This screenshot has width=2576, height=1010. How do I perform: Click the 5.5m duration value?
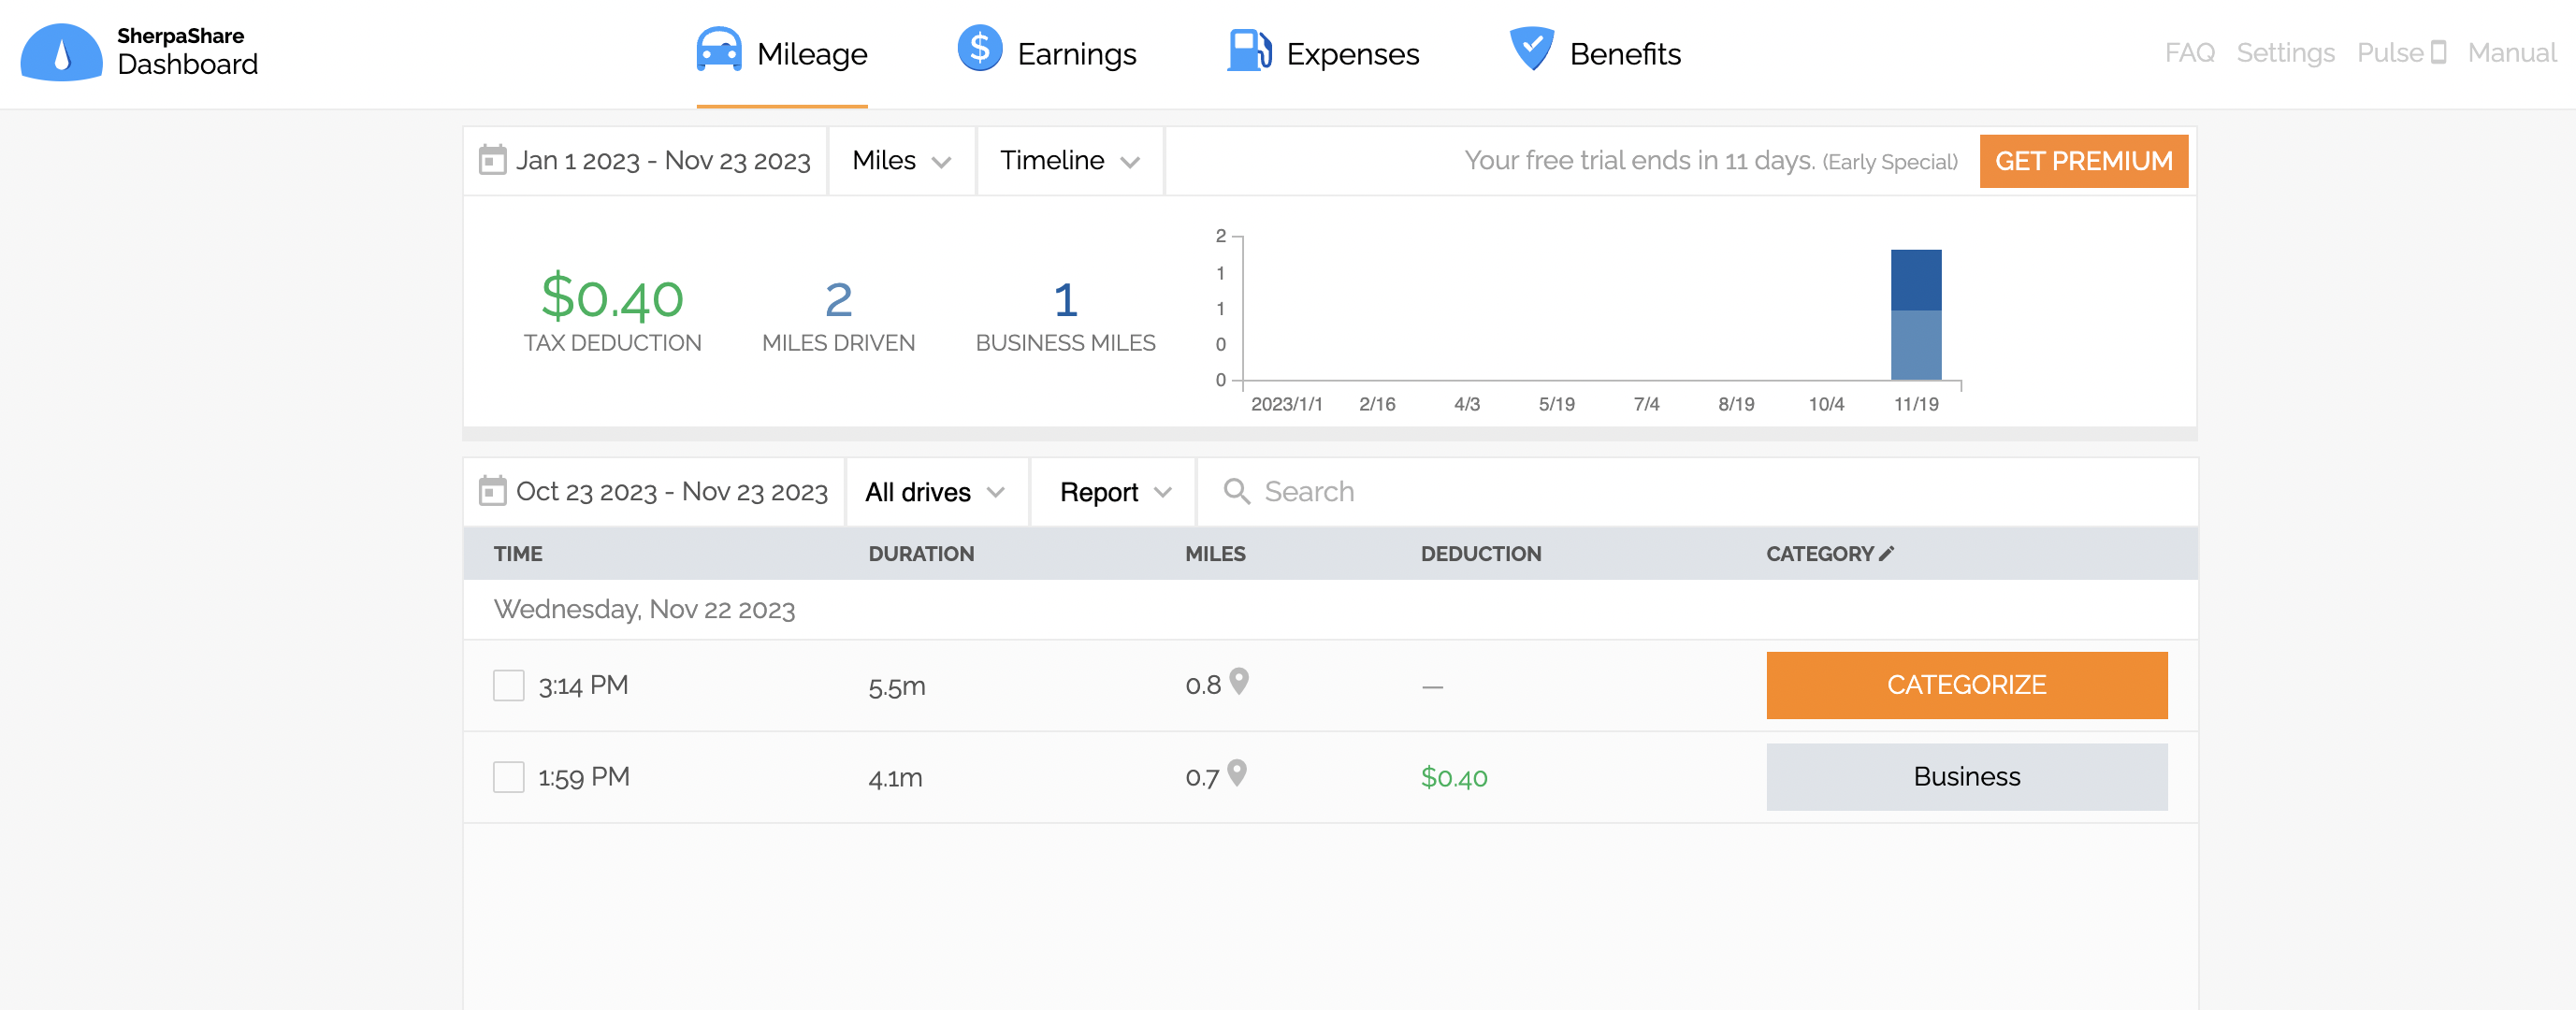897,687
